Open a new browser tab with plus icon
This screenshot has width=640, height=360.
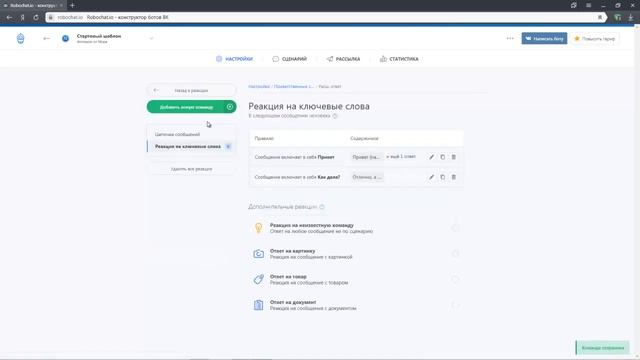click(72, 5)
